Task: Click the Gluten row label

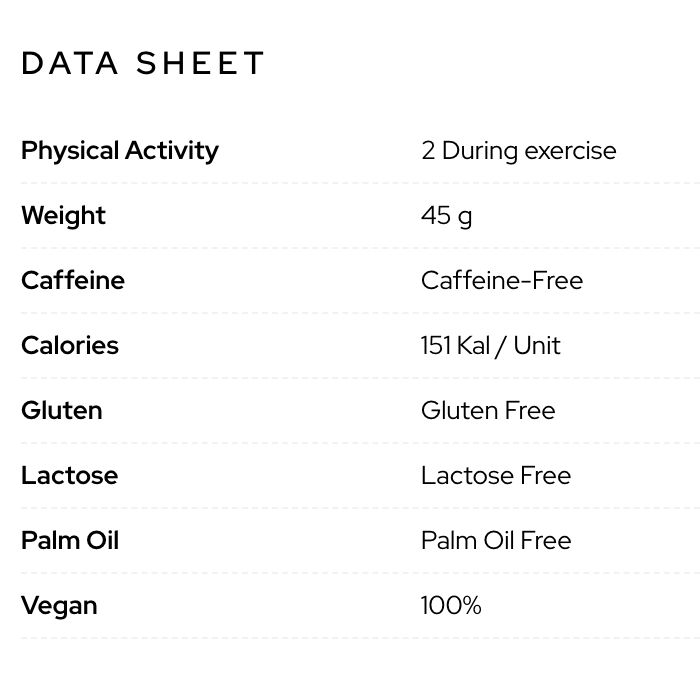Action: pyautogui.click(x=61, y=411)
